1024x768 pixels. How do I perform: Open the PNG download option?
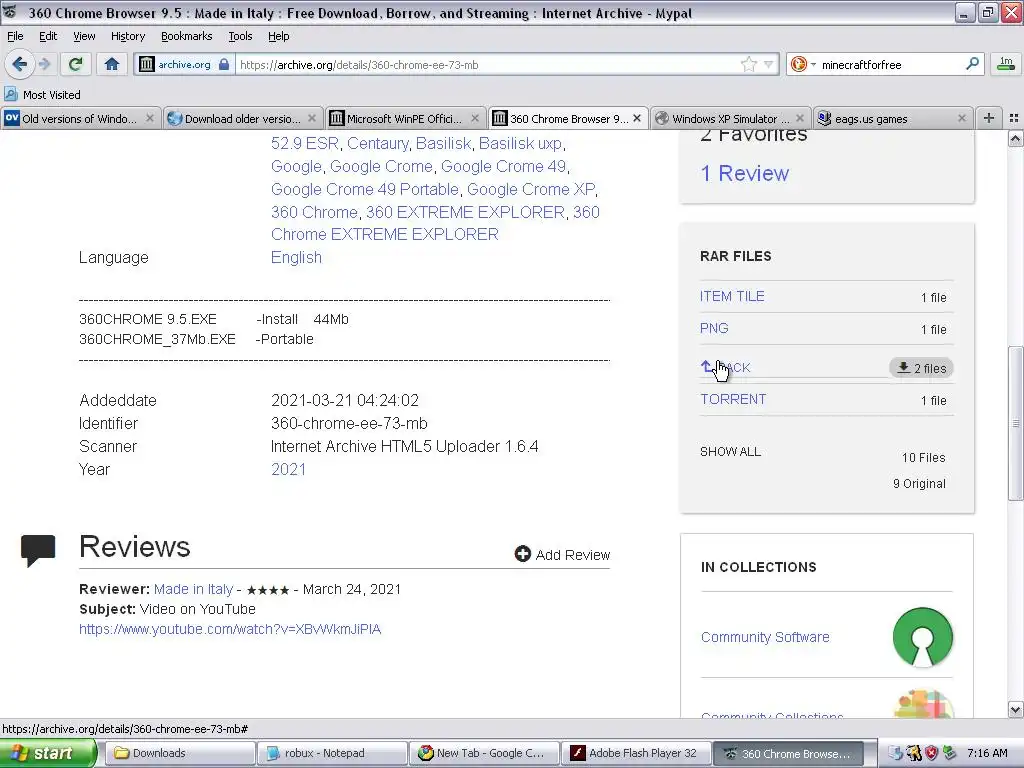coord(714,328)
